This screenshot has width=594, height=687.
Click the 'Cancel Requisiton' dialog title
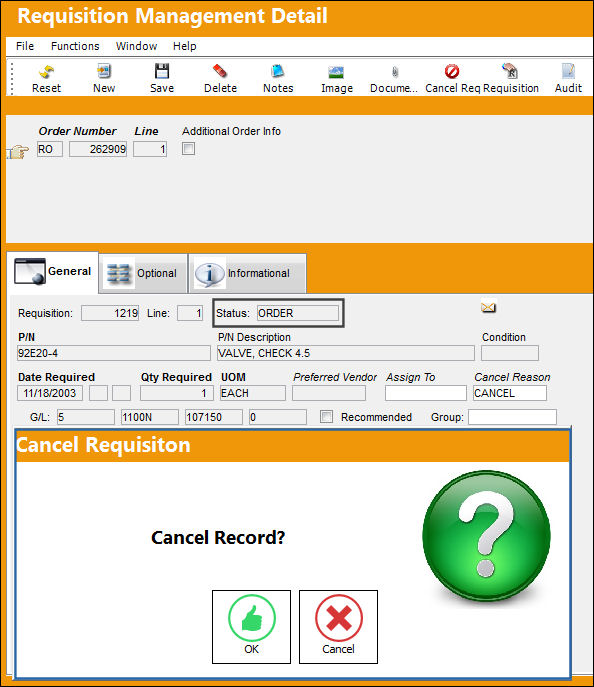[x=103, y=445]
